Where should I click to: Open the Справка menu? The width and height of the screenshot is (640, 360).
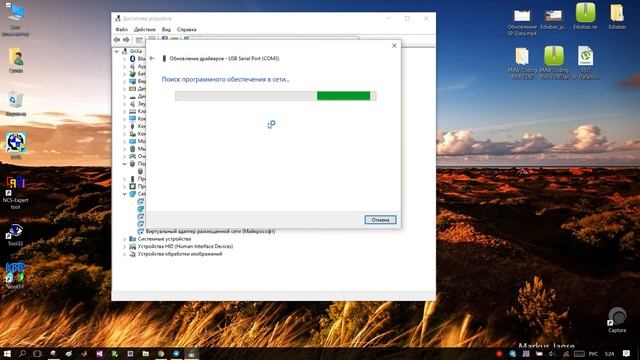coord(187,29)
